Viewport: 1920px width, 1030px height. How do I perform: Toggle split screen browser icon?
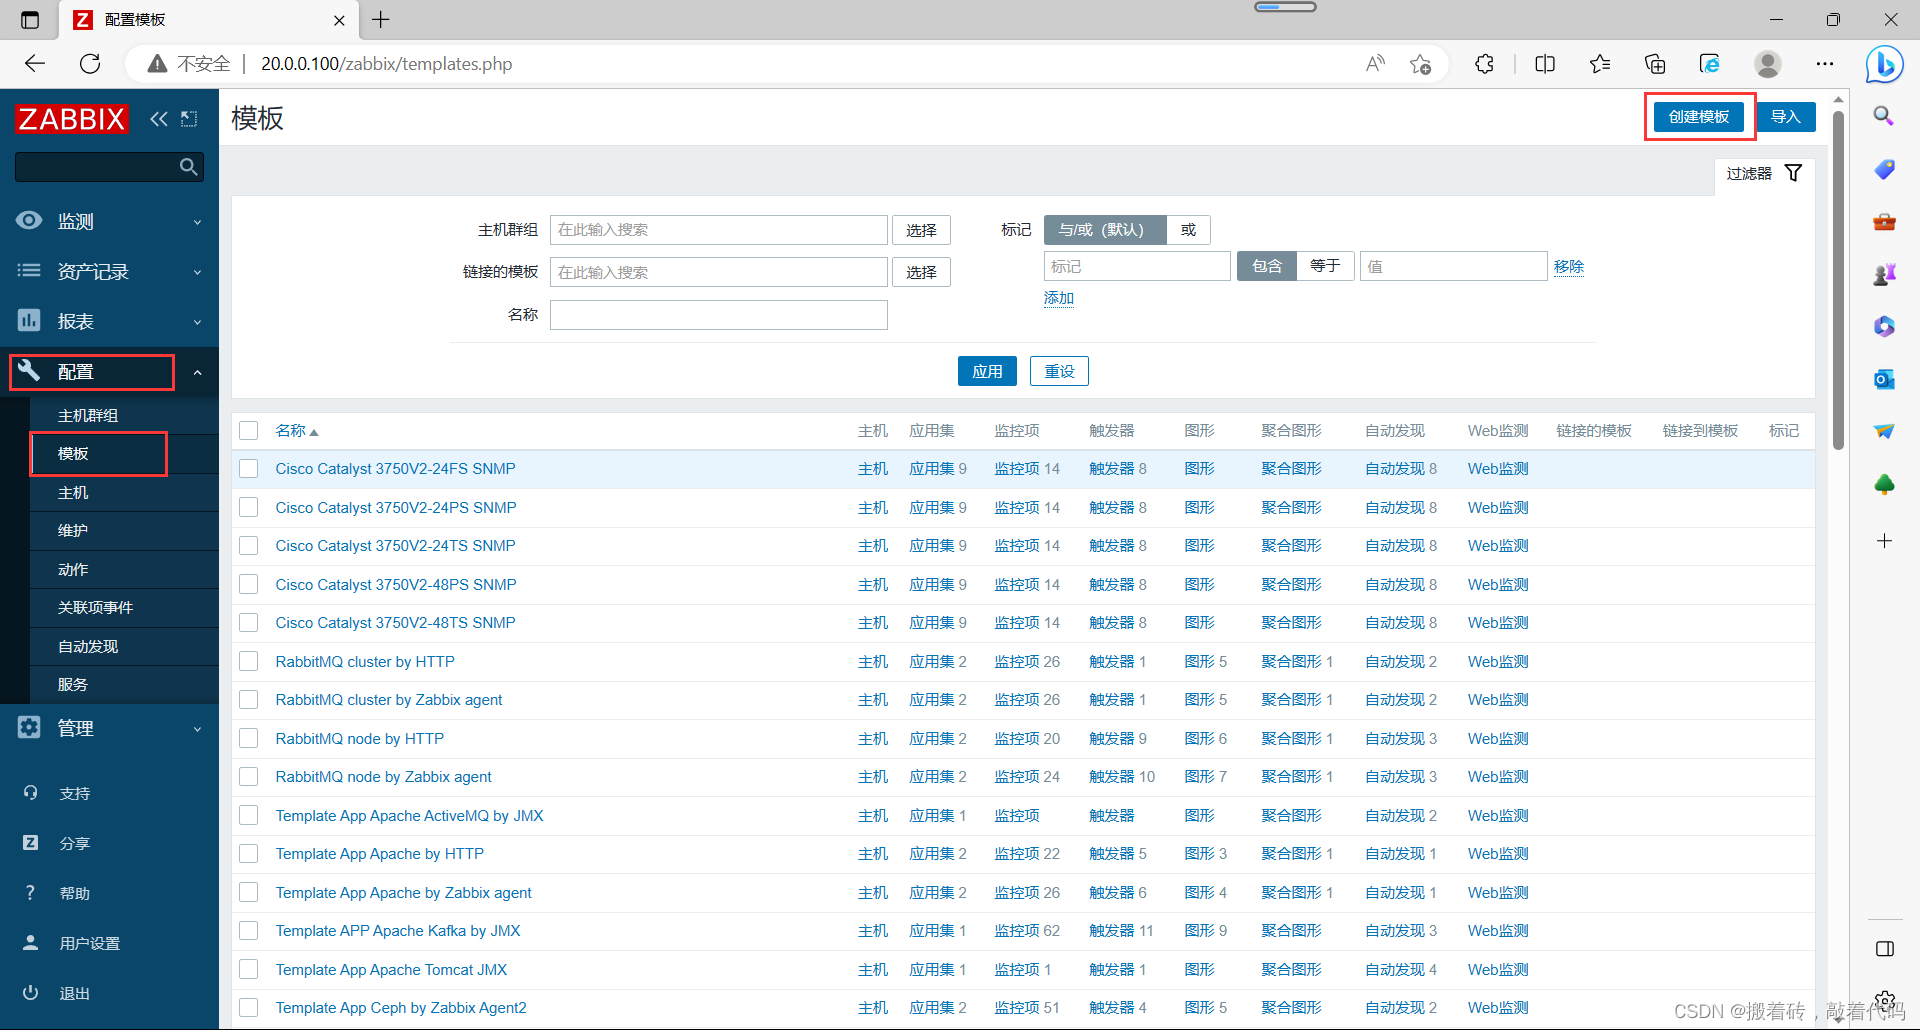(x=1545, y=64)
